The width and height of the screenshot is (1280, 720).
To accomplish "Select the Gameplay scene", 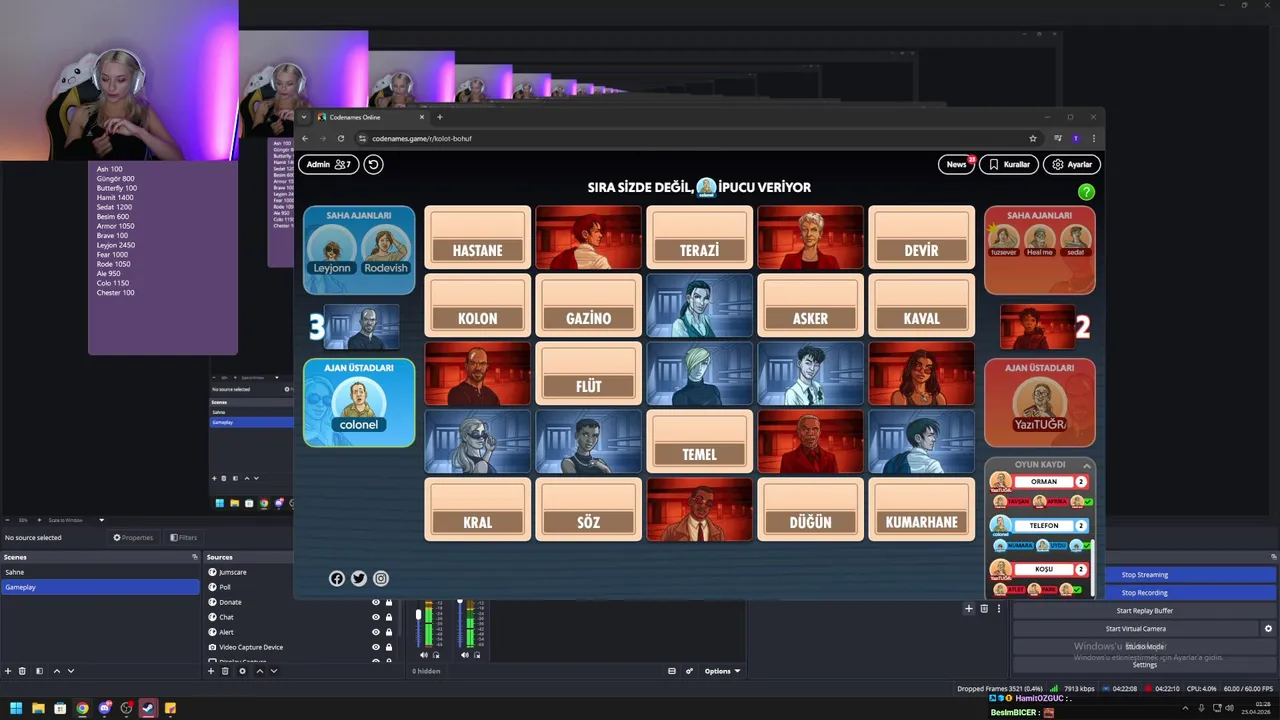I will point(100,587).
